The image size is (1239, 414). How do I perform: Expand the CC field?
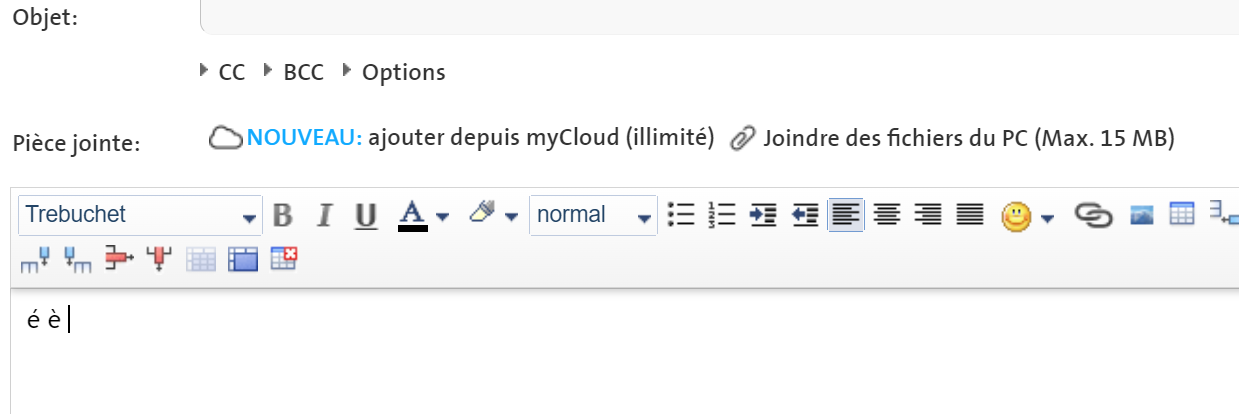(224, 72)
